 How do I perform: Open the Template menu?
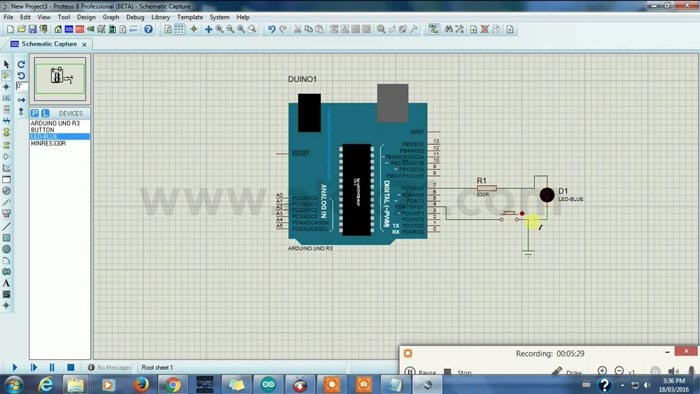(x=190, y=17)
